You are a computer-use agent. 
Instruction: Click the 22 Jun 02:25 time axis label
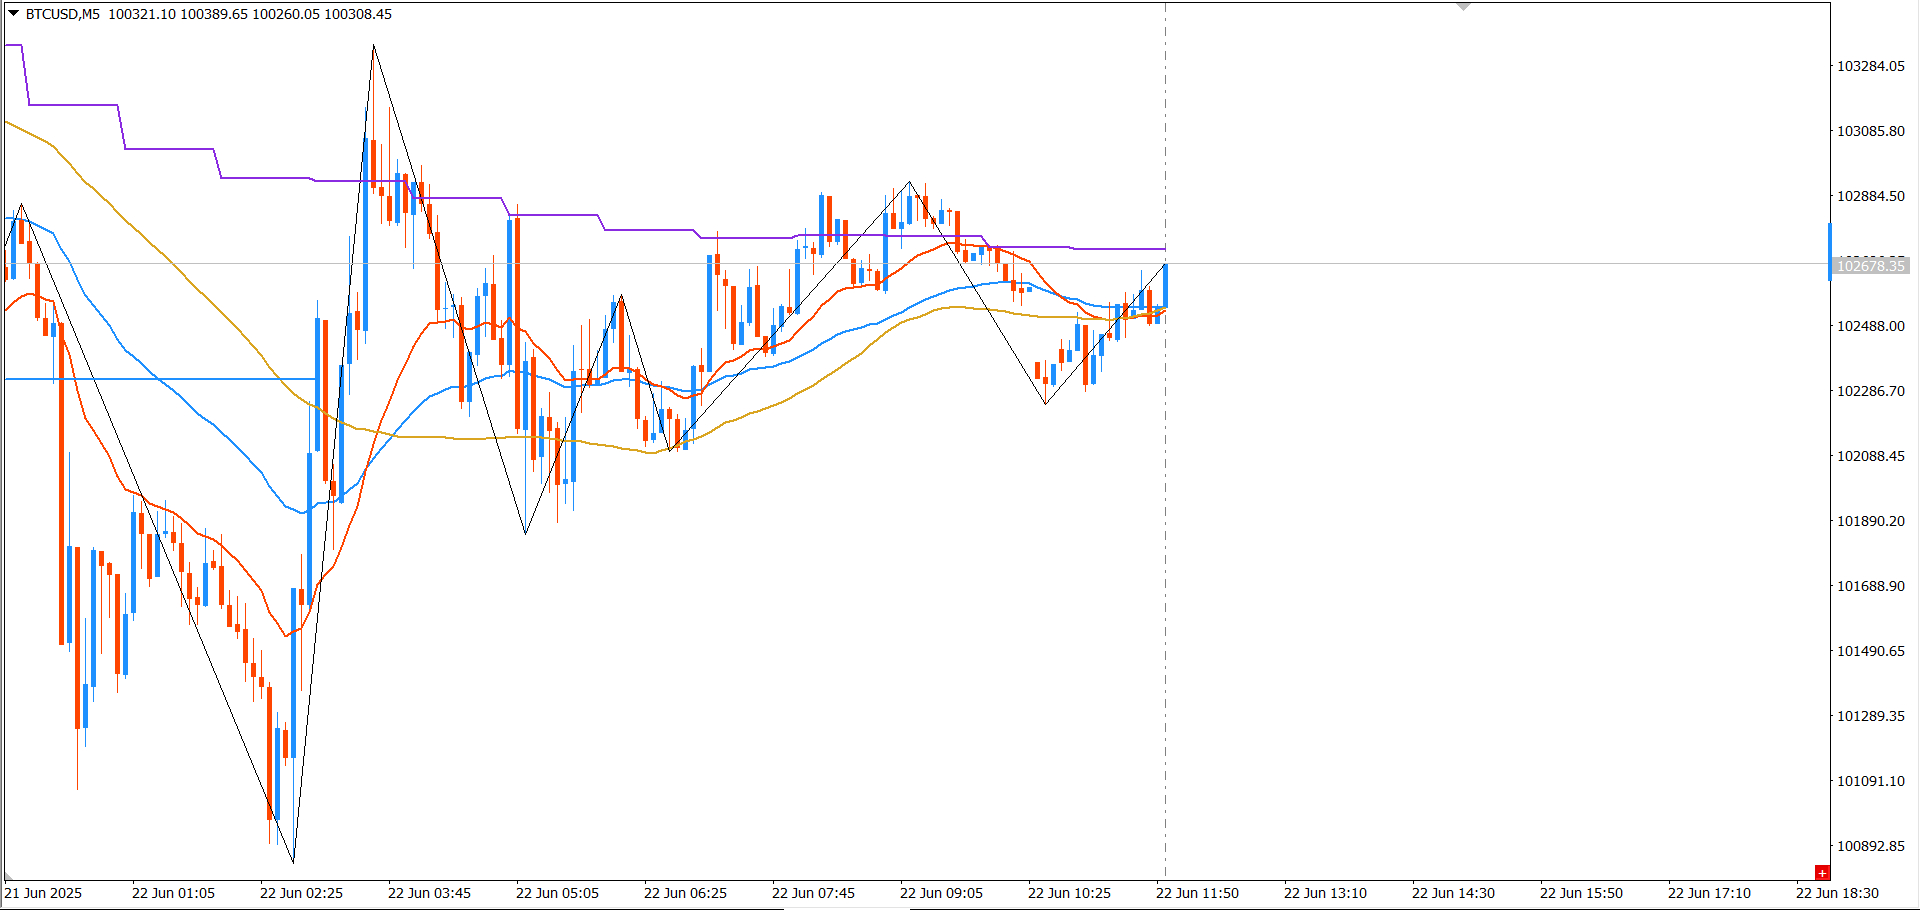pos(301,893)
